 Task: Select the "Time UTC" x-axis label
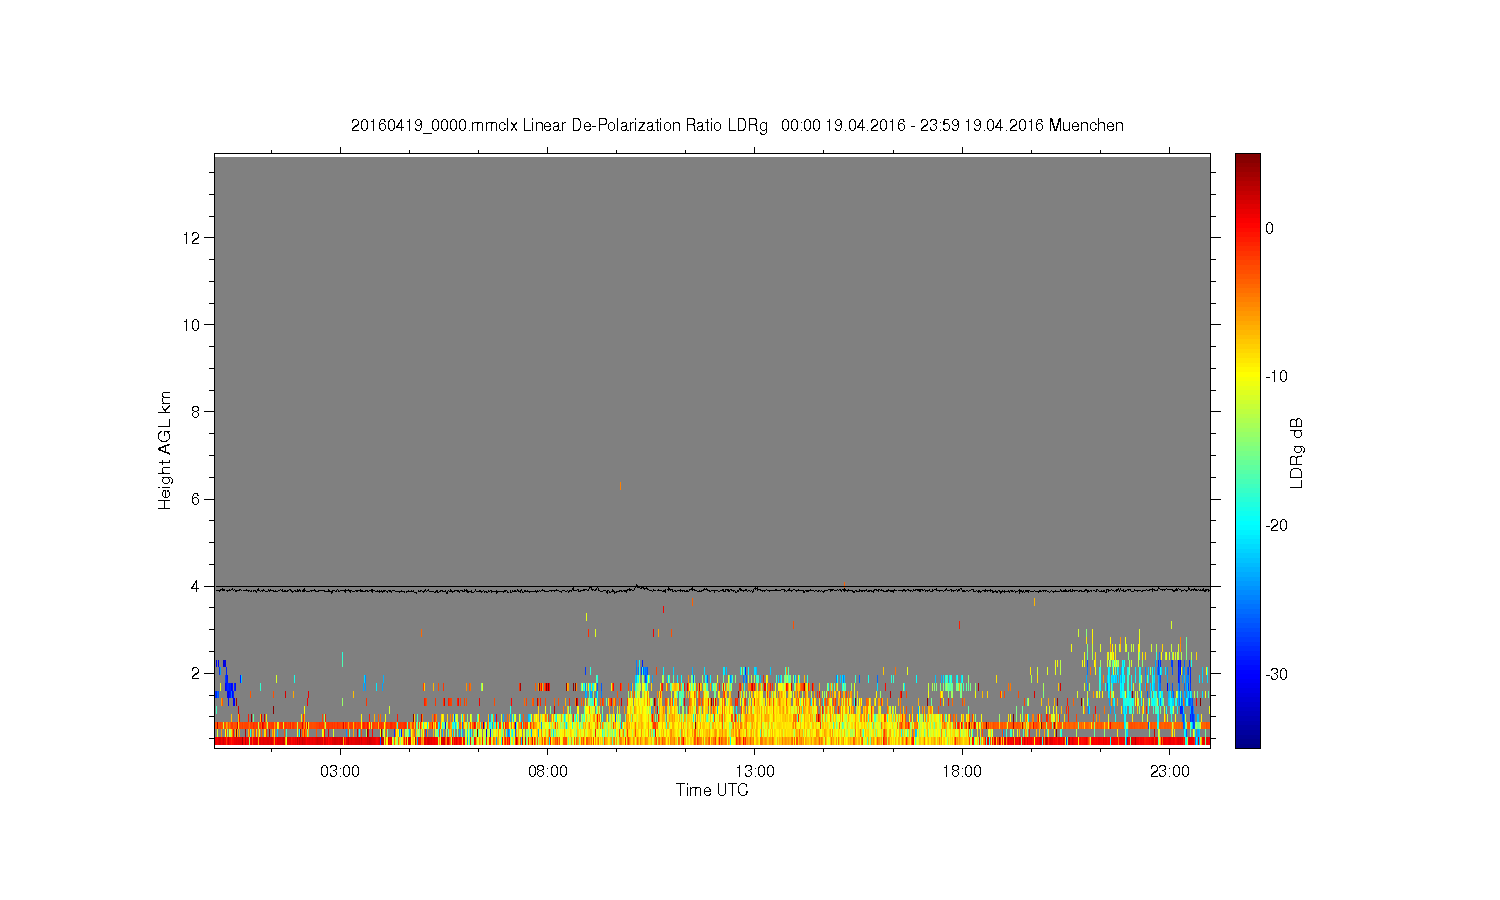click(x=712, y=790)
